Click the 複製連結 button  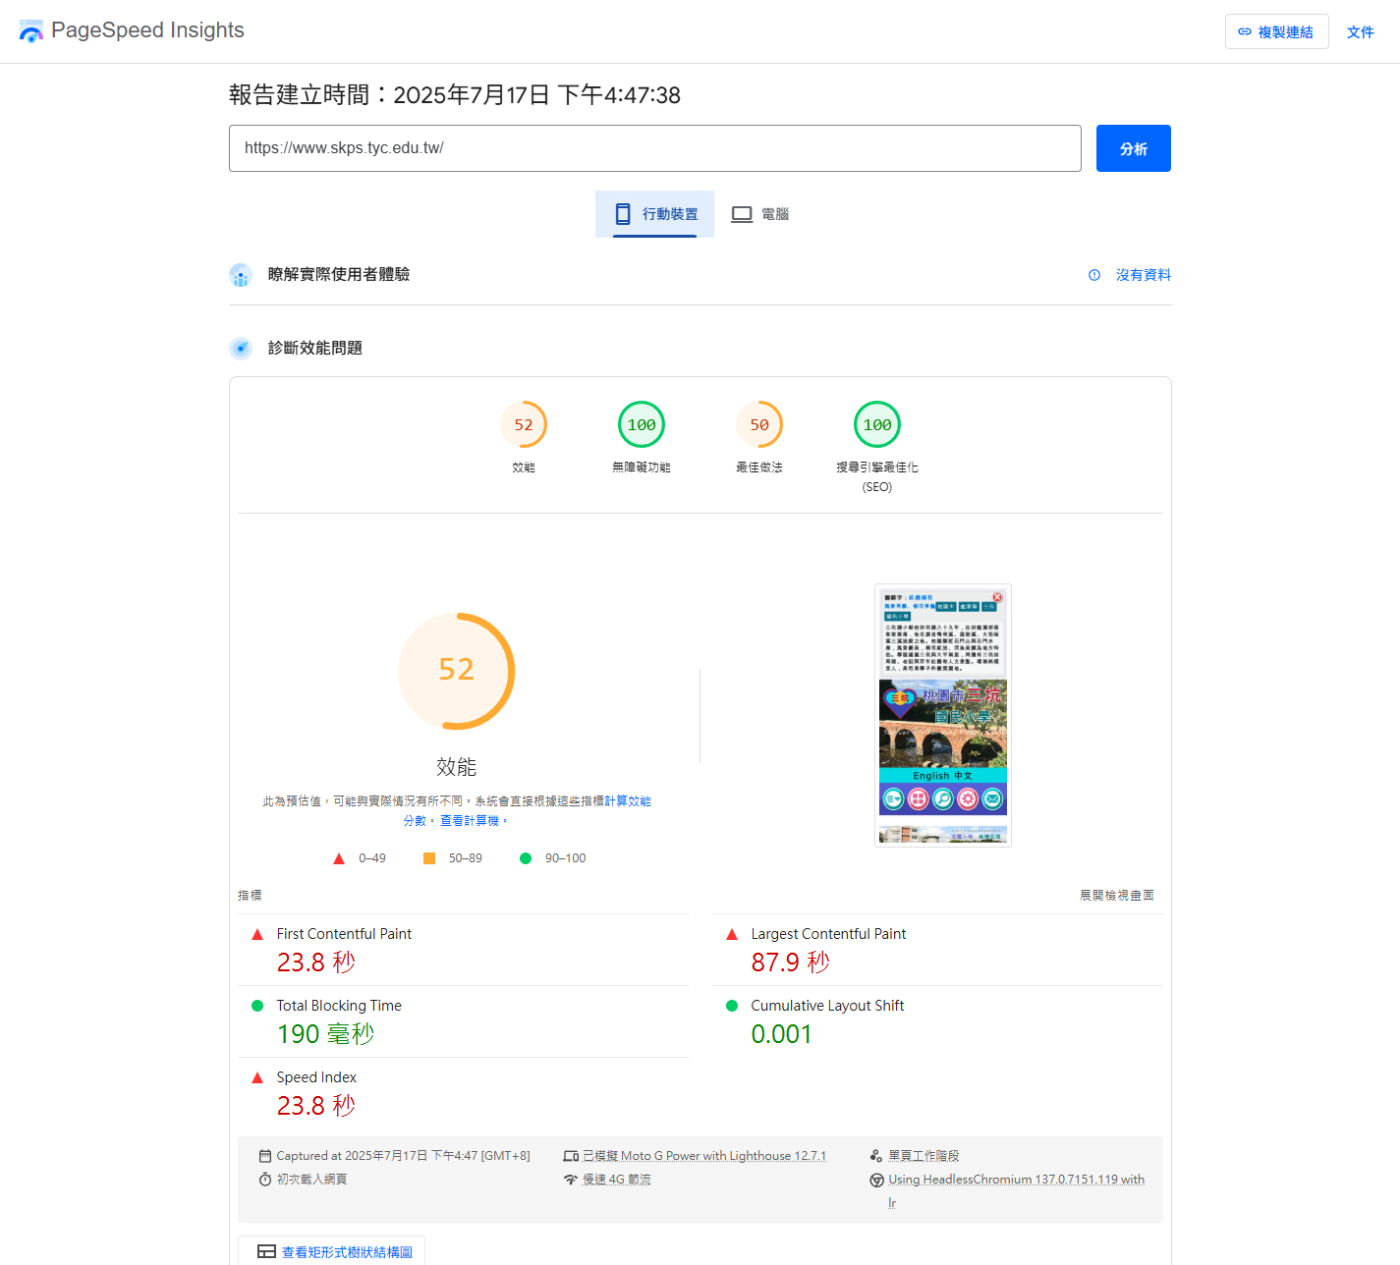pos(1276,32)
